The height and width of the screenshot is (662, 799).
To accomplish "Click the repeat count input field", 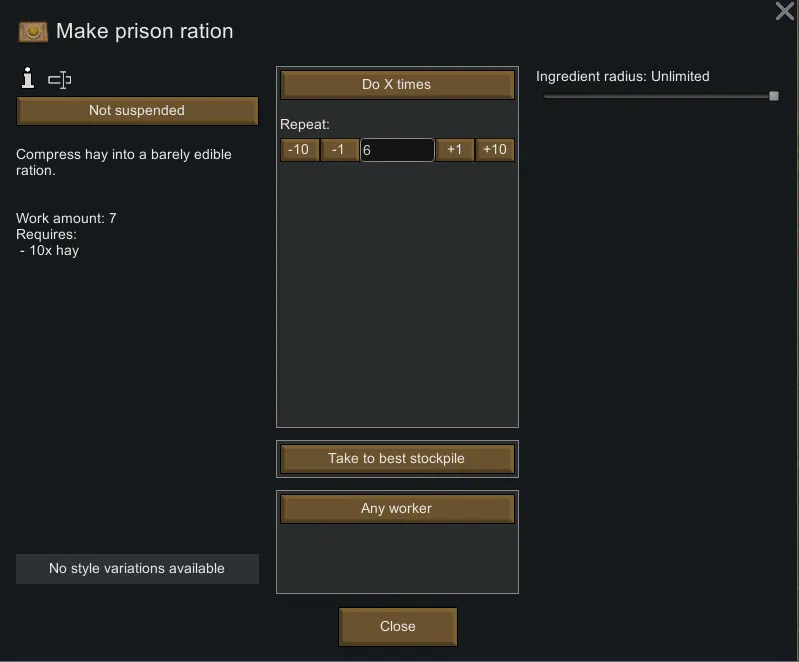I will (397, 150).
